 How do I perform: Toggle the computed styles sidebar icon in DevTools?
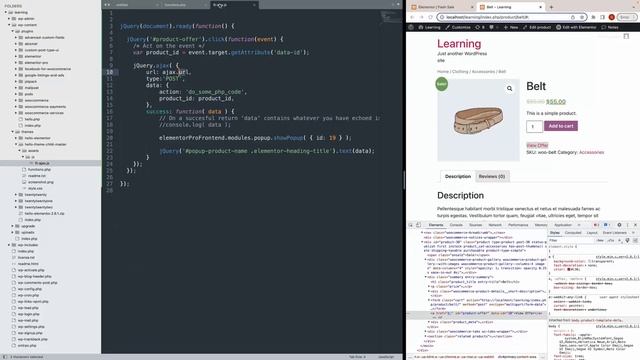[635, 240]
